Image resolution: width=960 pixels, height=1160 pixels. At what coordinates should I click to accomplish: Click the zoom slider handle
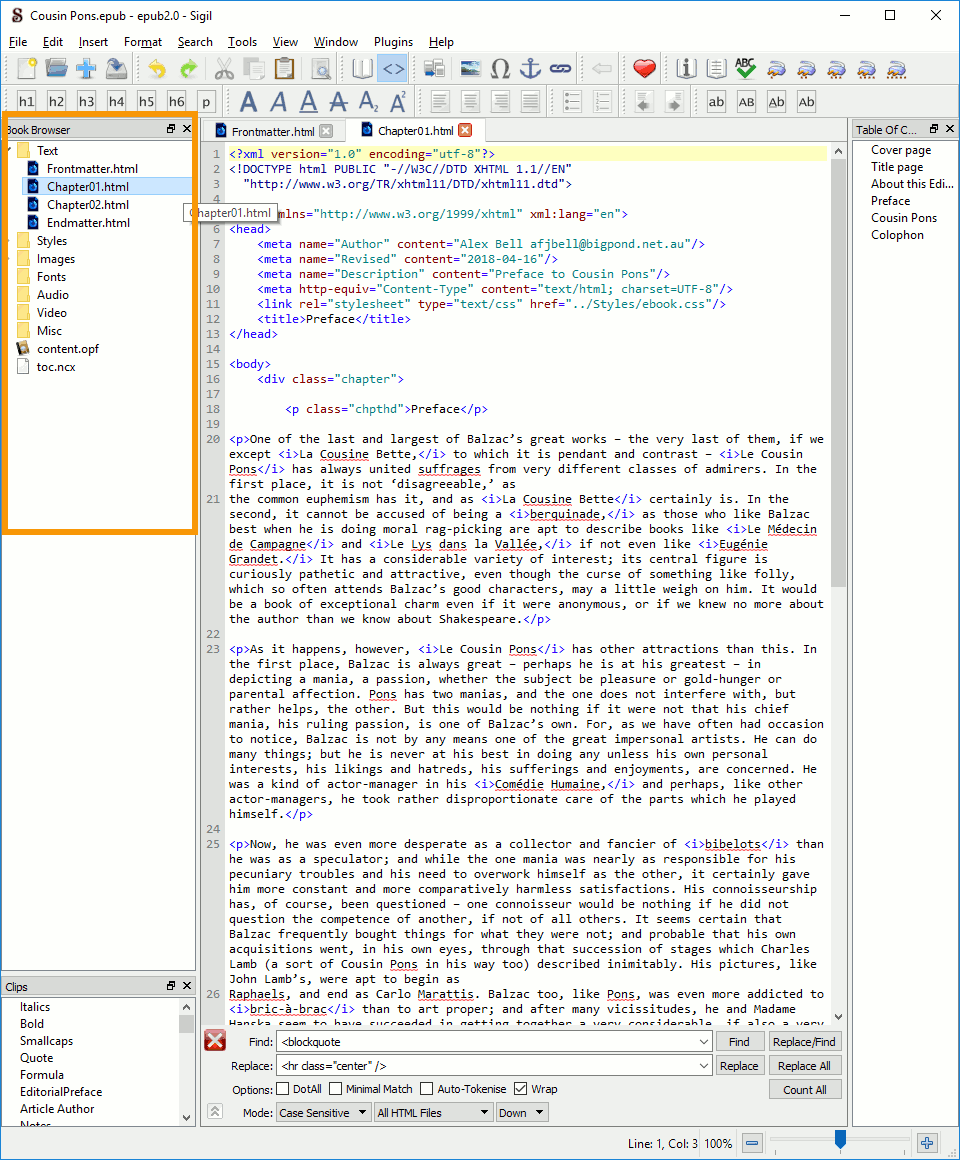click(840, 1140)
